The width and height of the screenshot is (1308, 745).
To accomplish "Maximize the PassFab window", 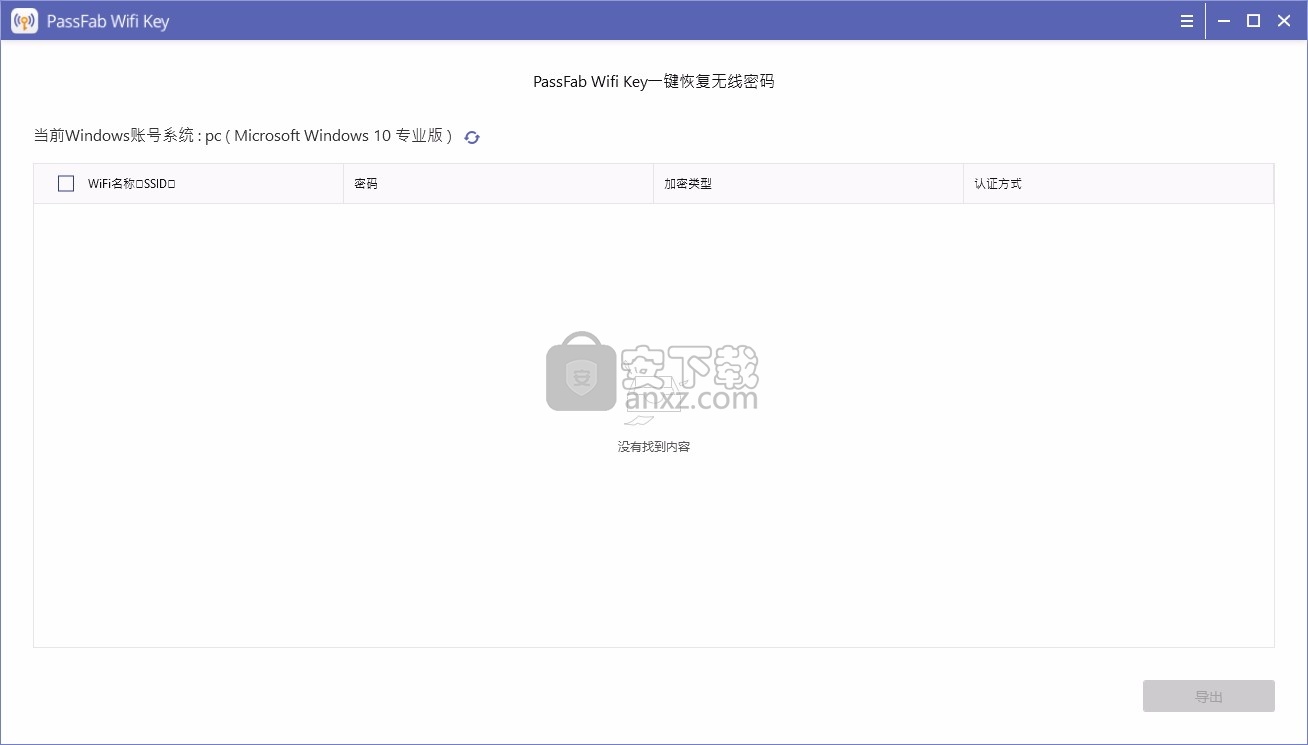I will (x=1253, y=21).
